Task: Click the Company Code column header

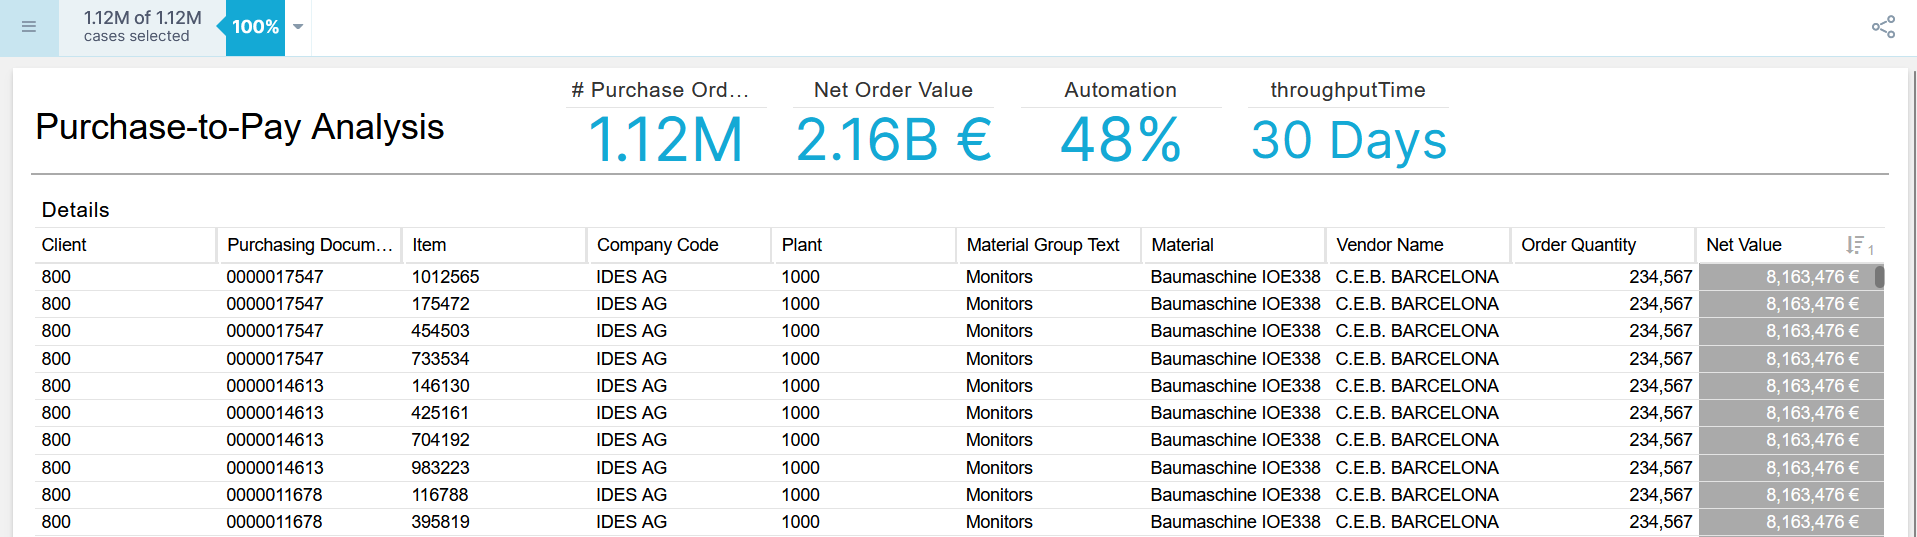Action: pyautogui.click(x=657, y=245)
